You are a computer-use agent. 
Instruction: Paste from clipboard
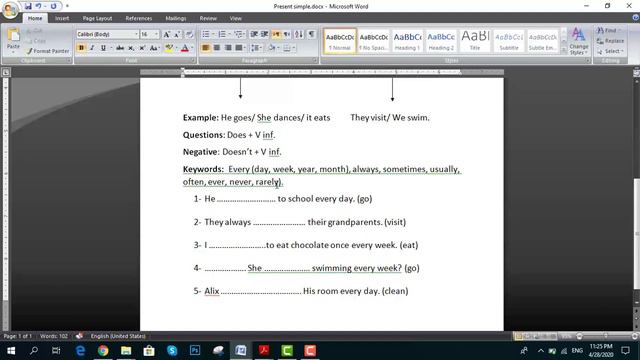point(13,41)
